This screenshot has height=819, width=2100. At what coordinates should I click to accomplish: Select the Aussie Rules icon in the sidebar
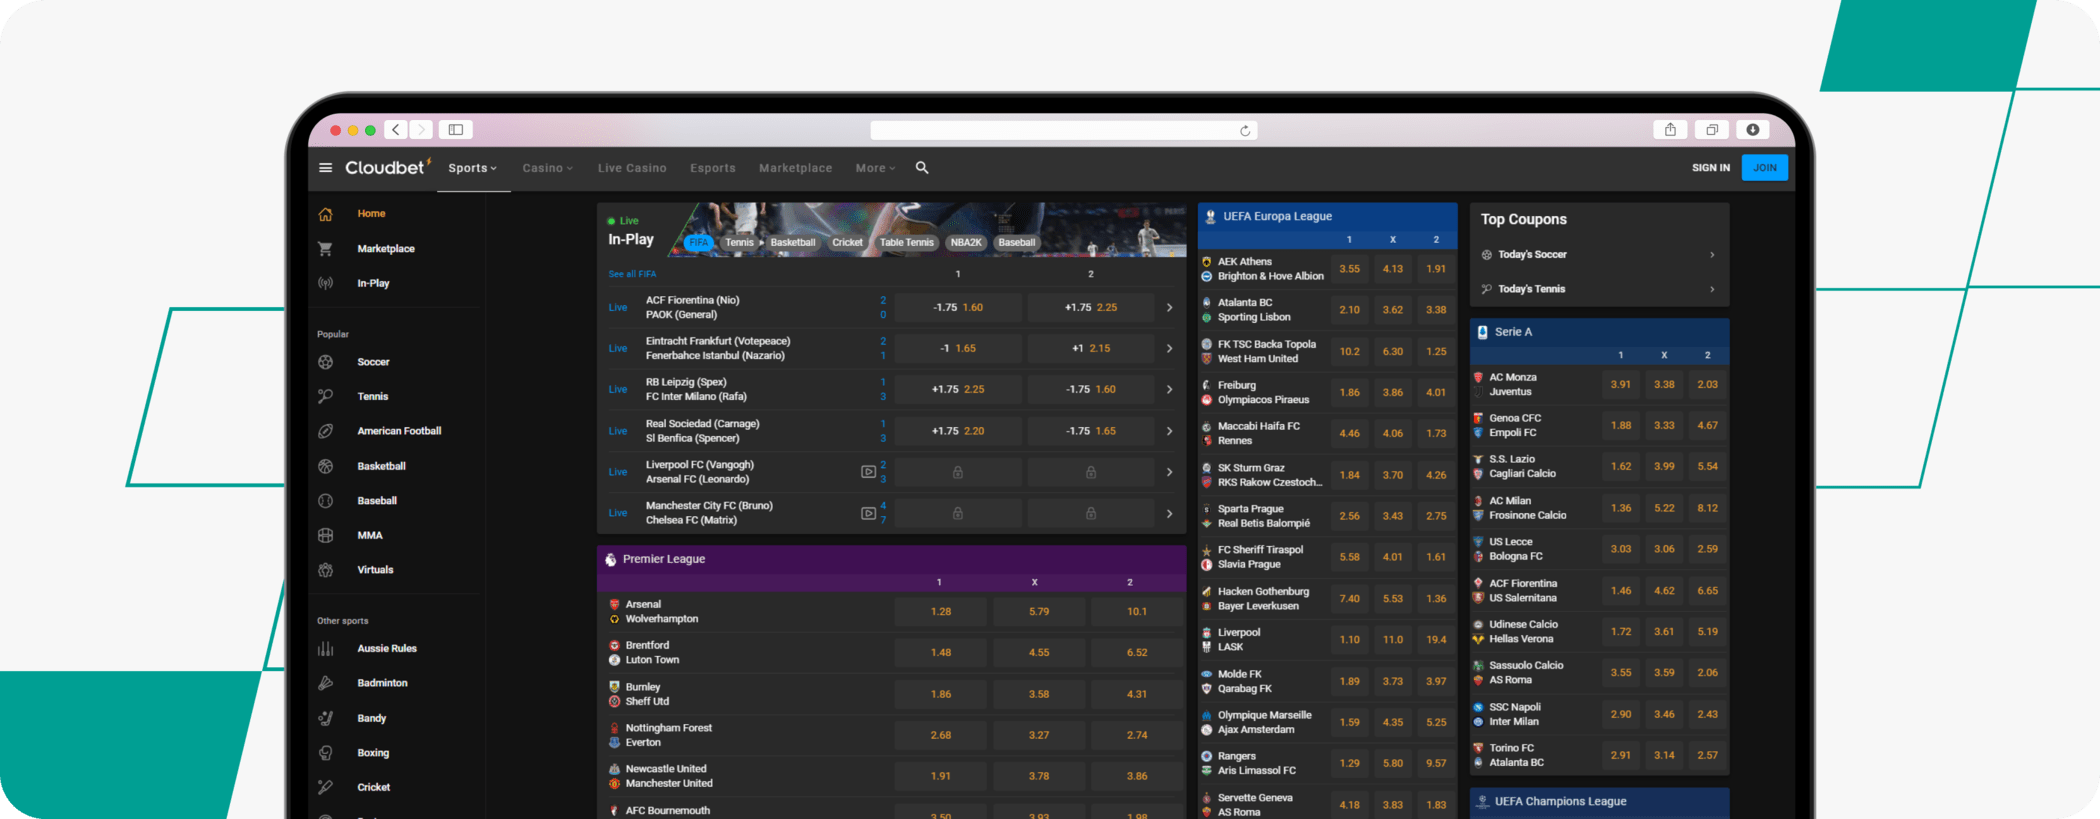point(325,649)
